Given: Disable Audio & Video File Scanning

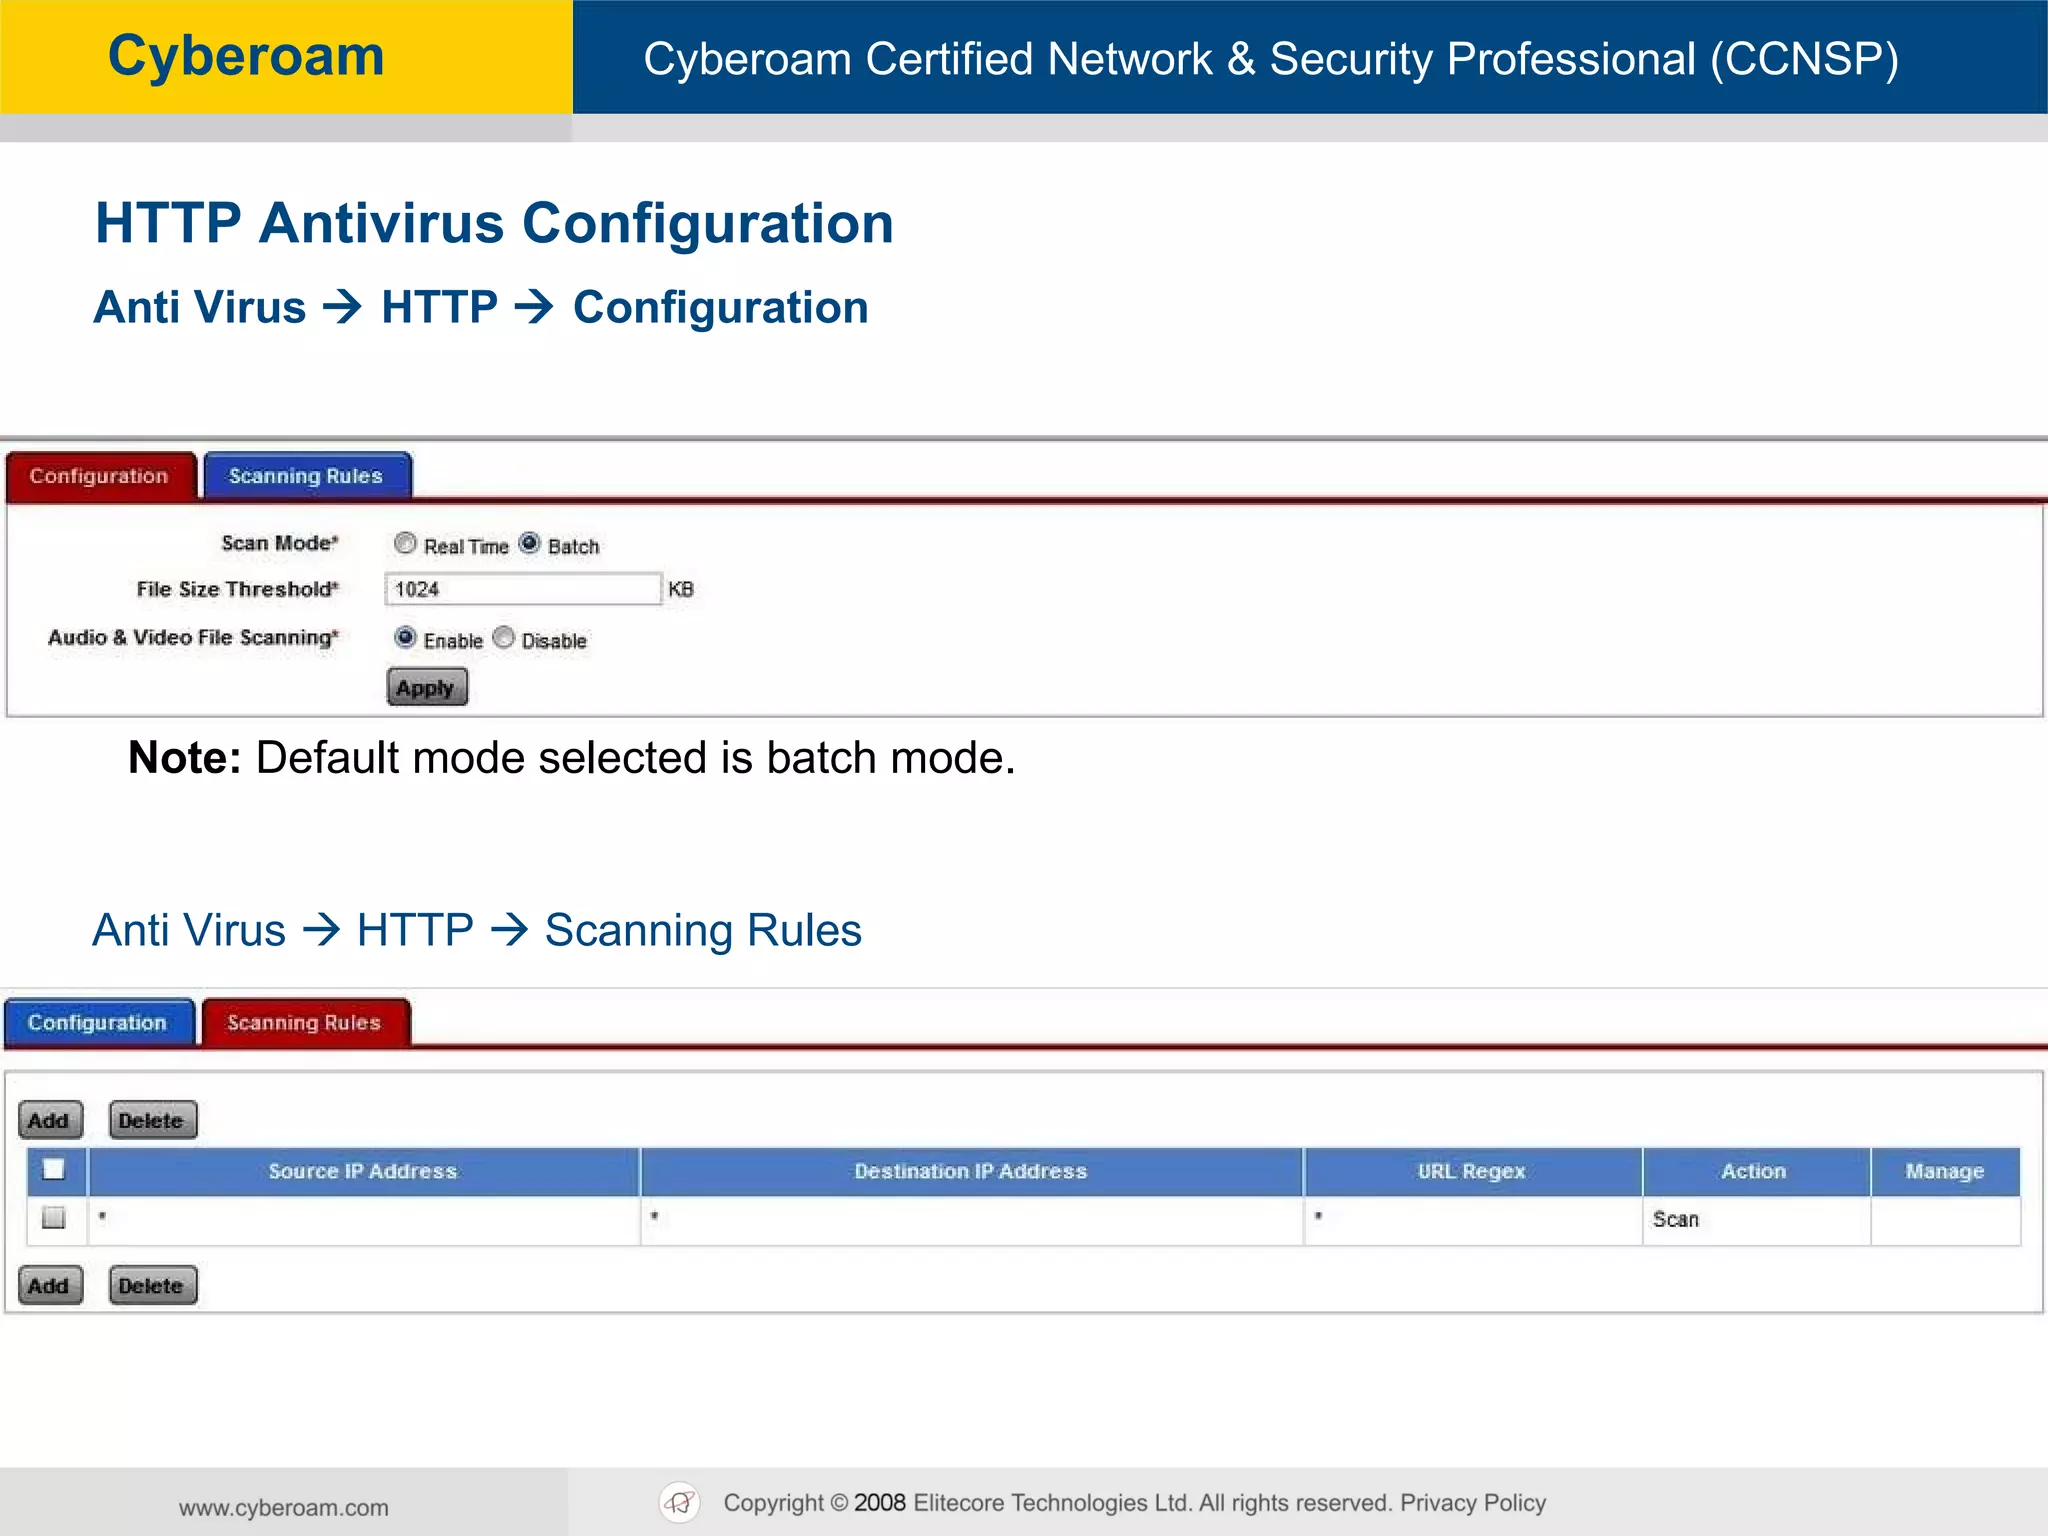Looking at the screenshot, I should click(504, 637).
